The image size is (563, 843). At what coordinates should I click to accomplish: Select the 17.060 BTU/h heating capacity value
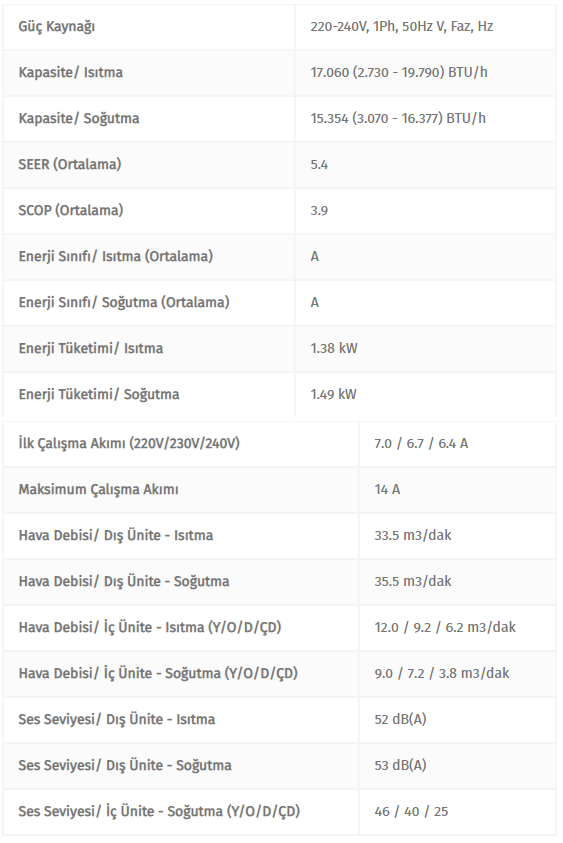tap(398, 72)
